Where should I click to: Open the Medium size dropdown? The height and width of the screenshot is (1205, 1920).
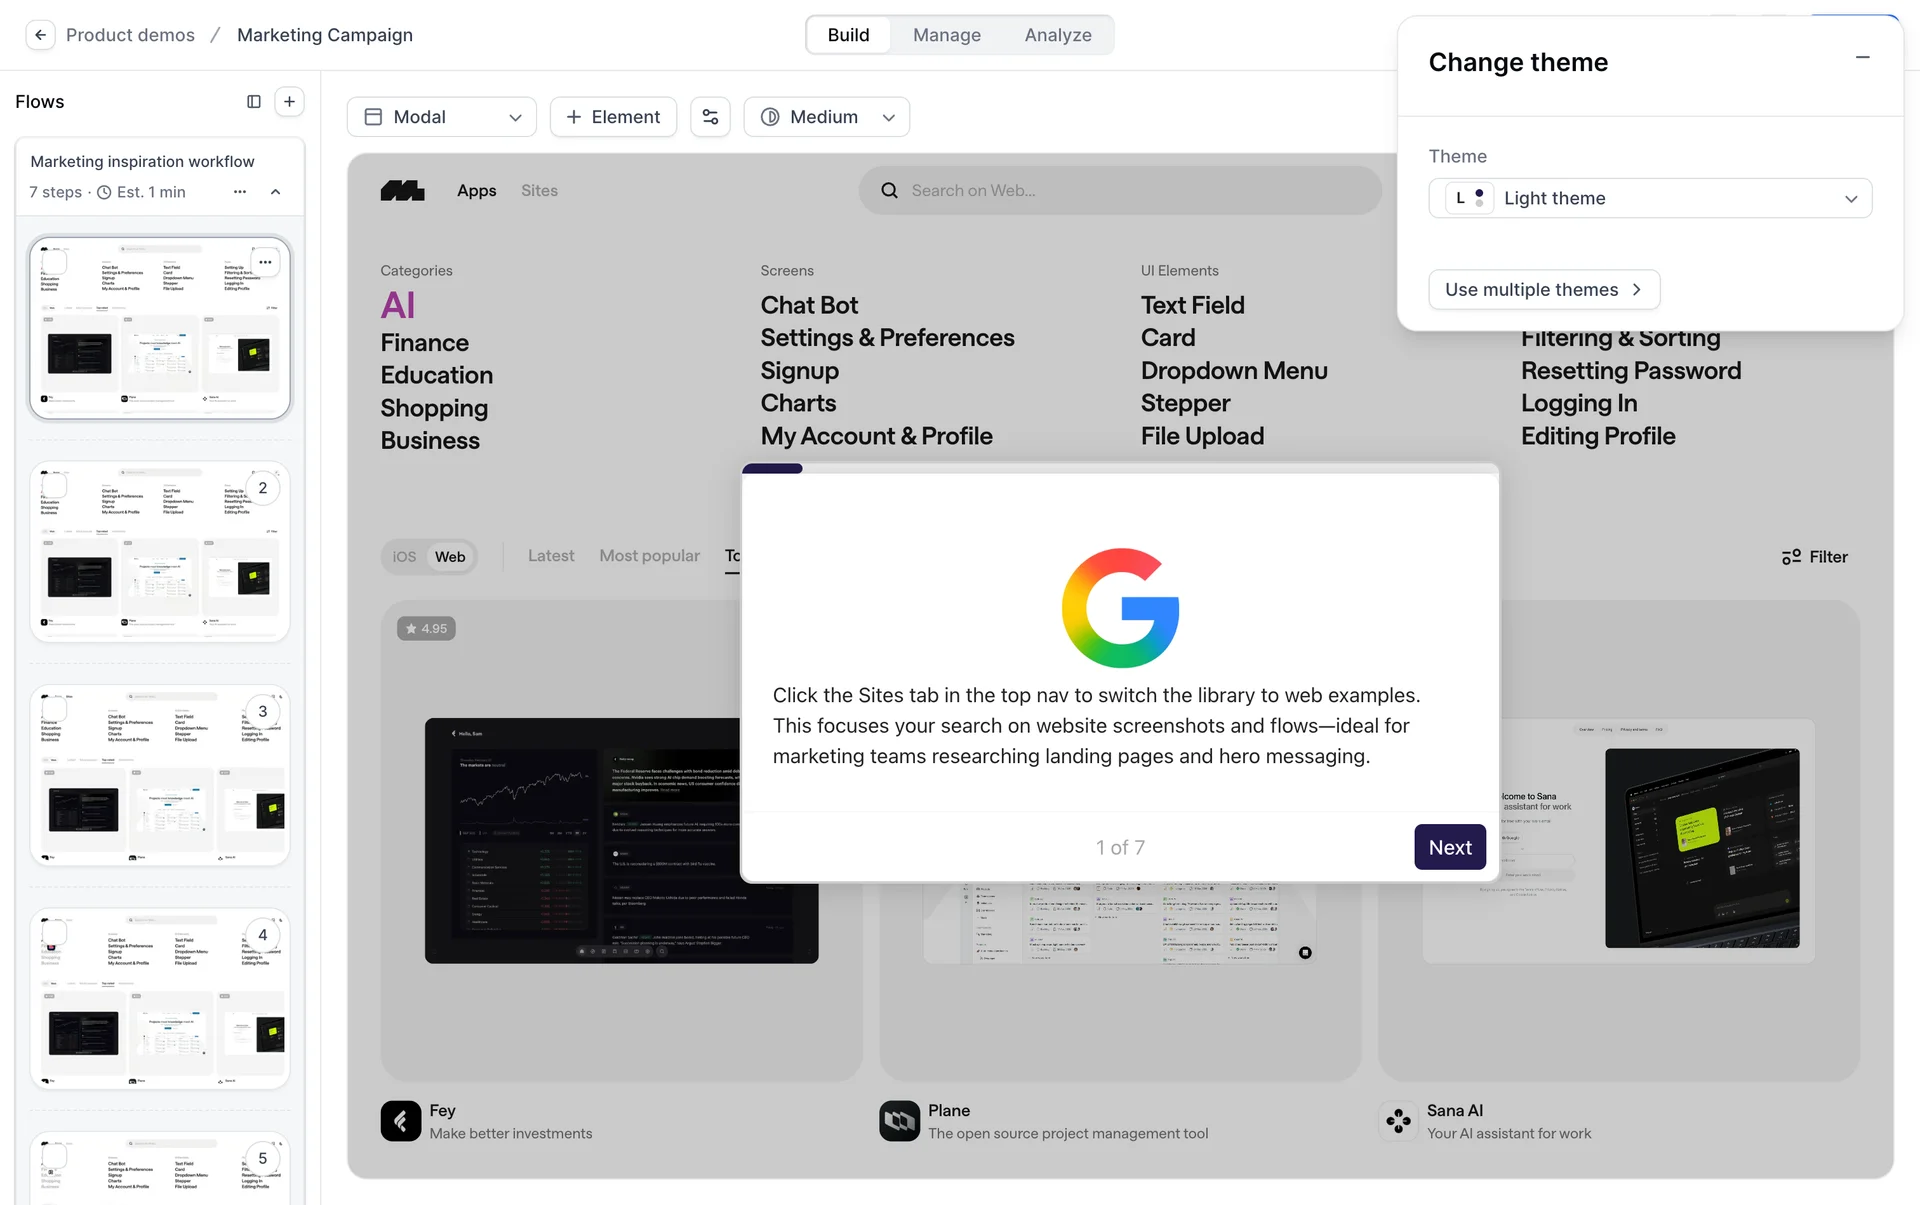pyautogui.click(x=826, y=117)
